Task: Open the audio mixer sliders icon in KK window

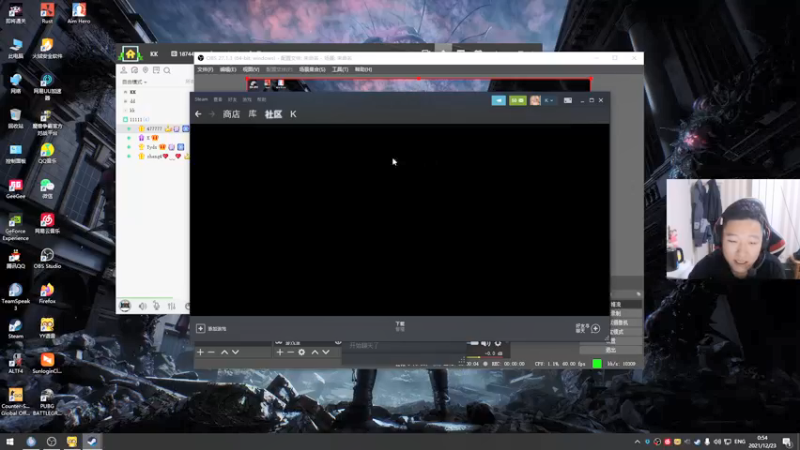Action: (x=171, y=306)
